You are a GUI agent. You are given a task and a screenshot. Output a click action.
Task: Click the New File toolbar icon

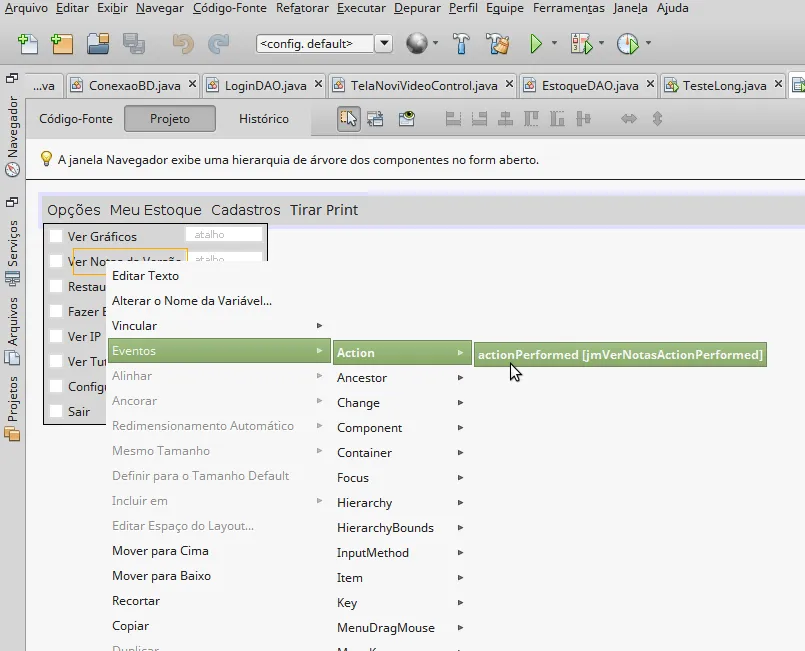click(28, 43)
